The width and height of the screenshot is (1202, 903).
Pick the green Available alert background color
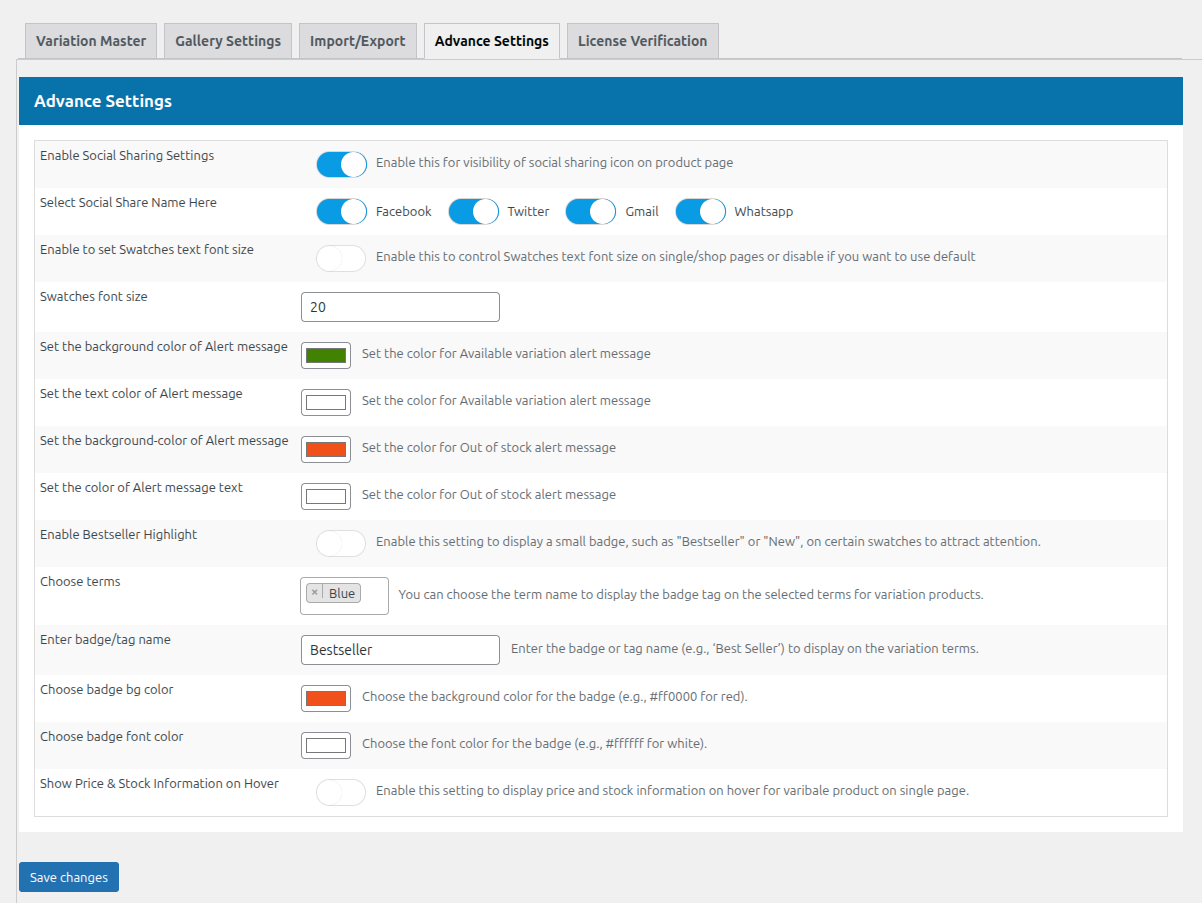click(x=326, y=355)
